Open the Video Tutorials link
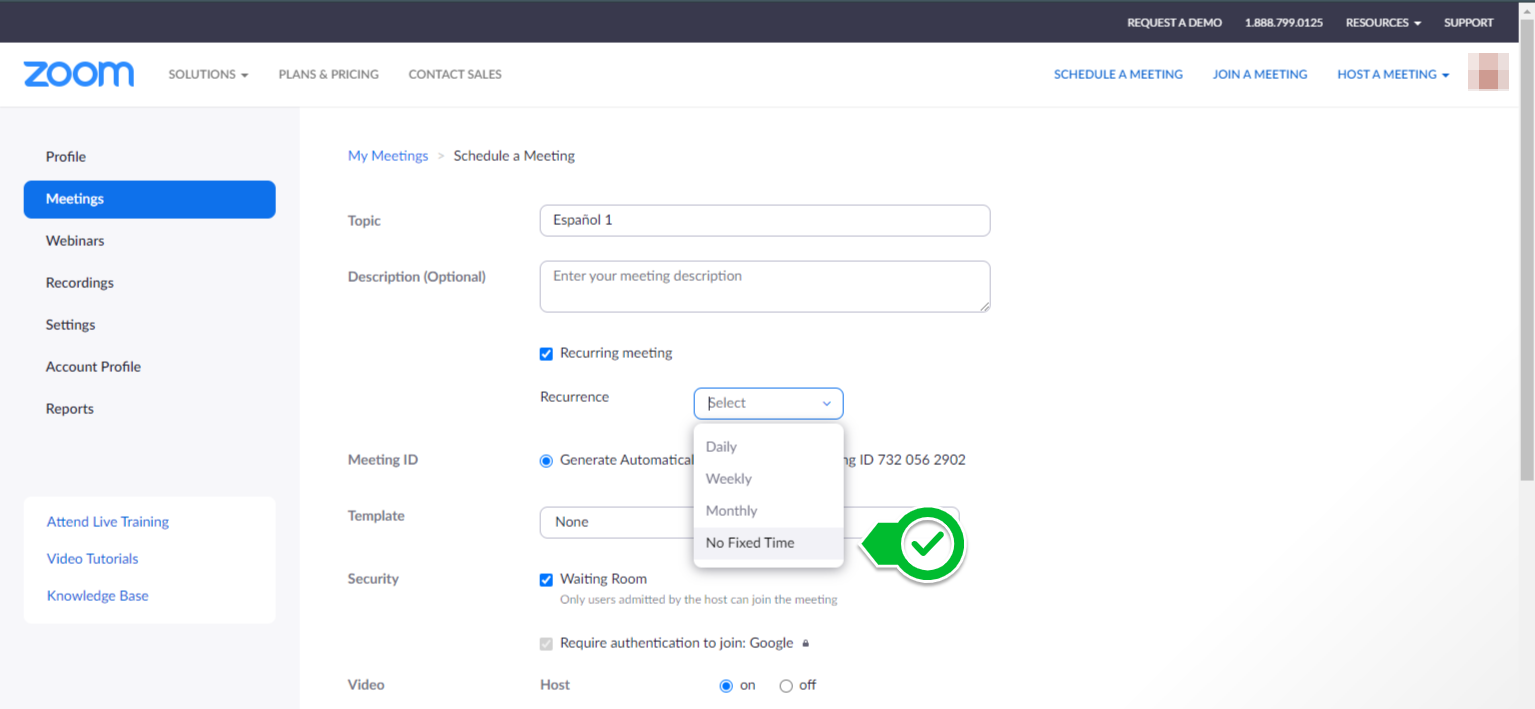 click(93, 559)
